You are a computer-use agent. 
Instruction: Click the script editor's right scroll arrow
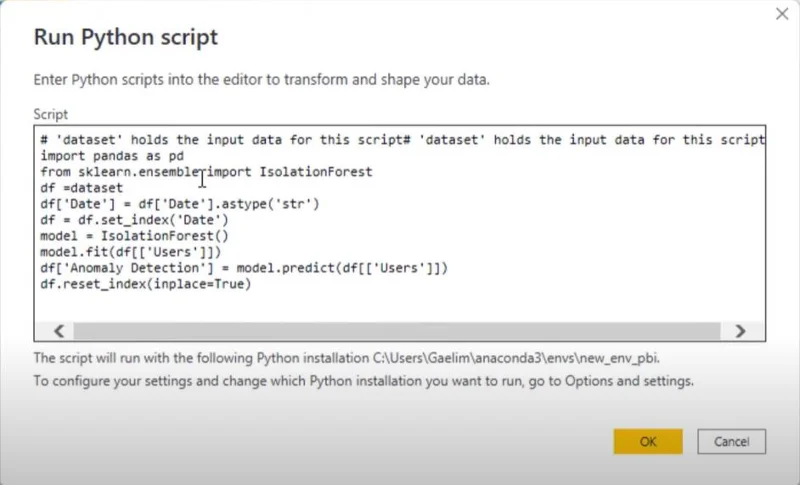click(x=740, y=331)
